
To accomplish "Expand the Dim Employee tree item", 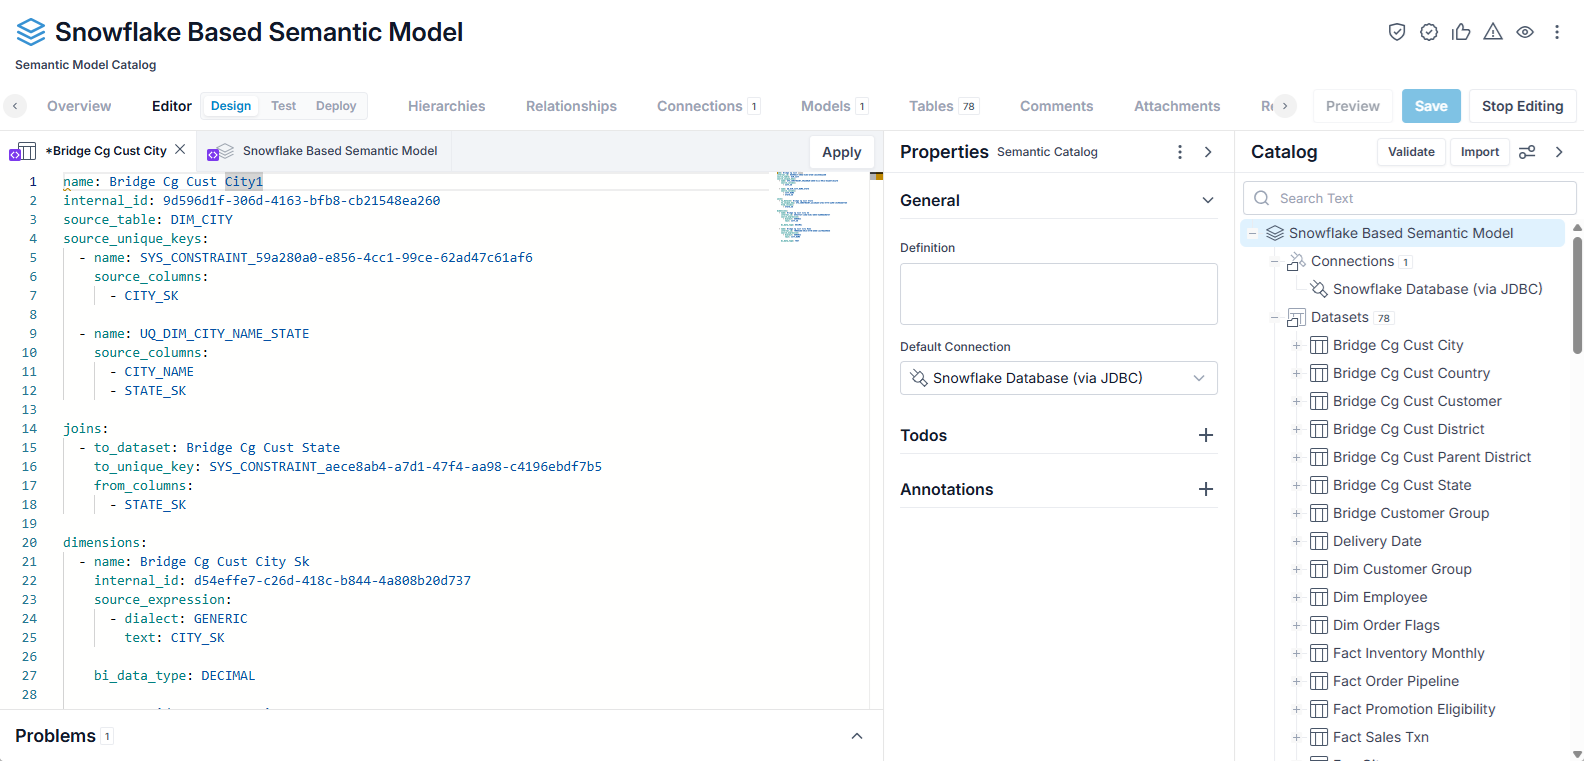I will click(x=1297, y=597).
